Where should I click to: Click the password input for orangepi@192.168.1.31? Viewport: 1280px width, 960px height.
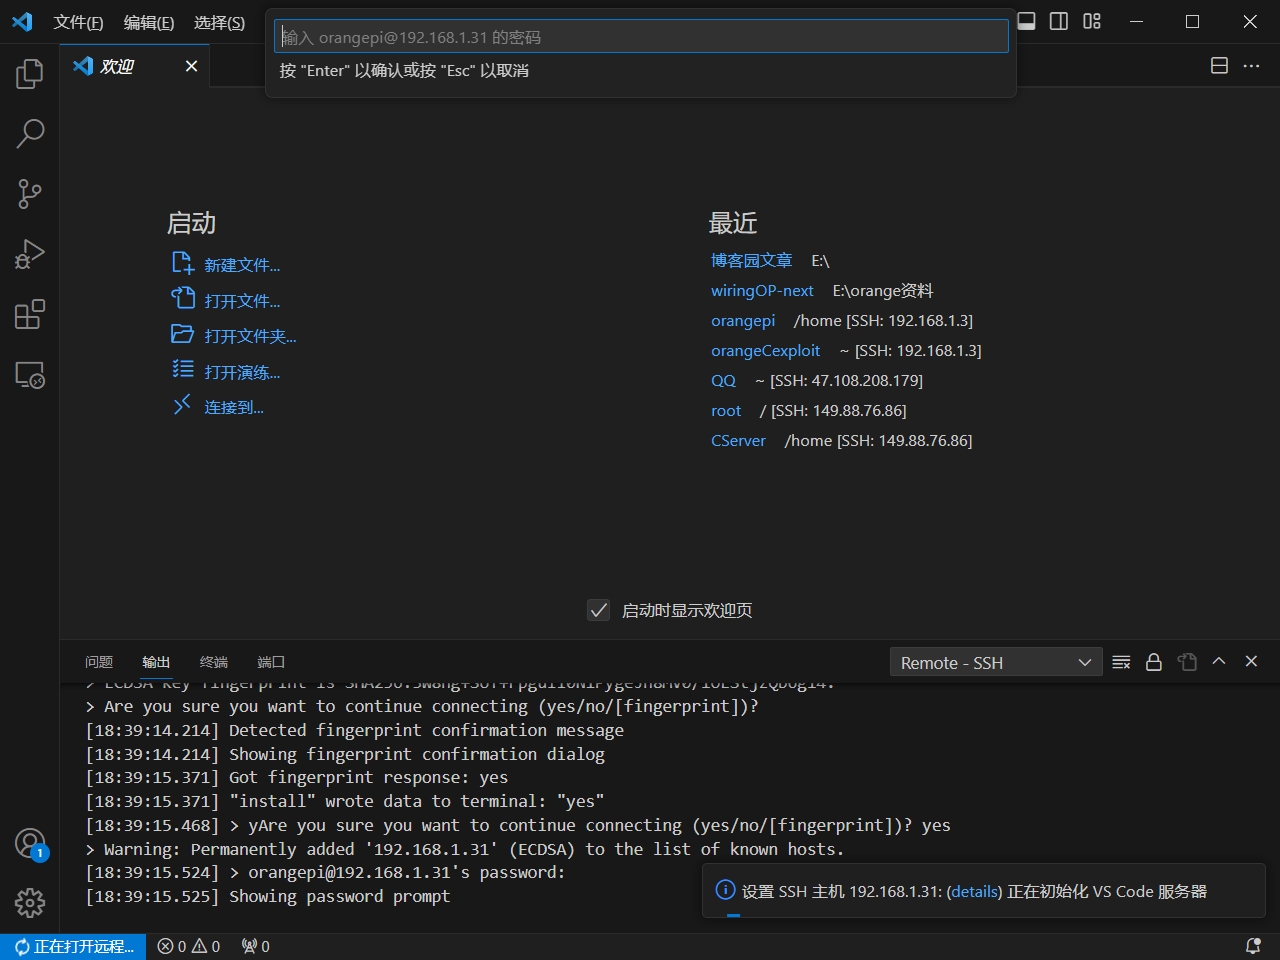[641, 37]
